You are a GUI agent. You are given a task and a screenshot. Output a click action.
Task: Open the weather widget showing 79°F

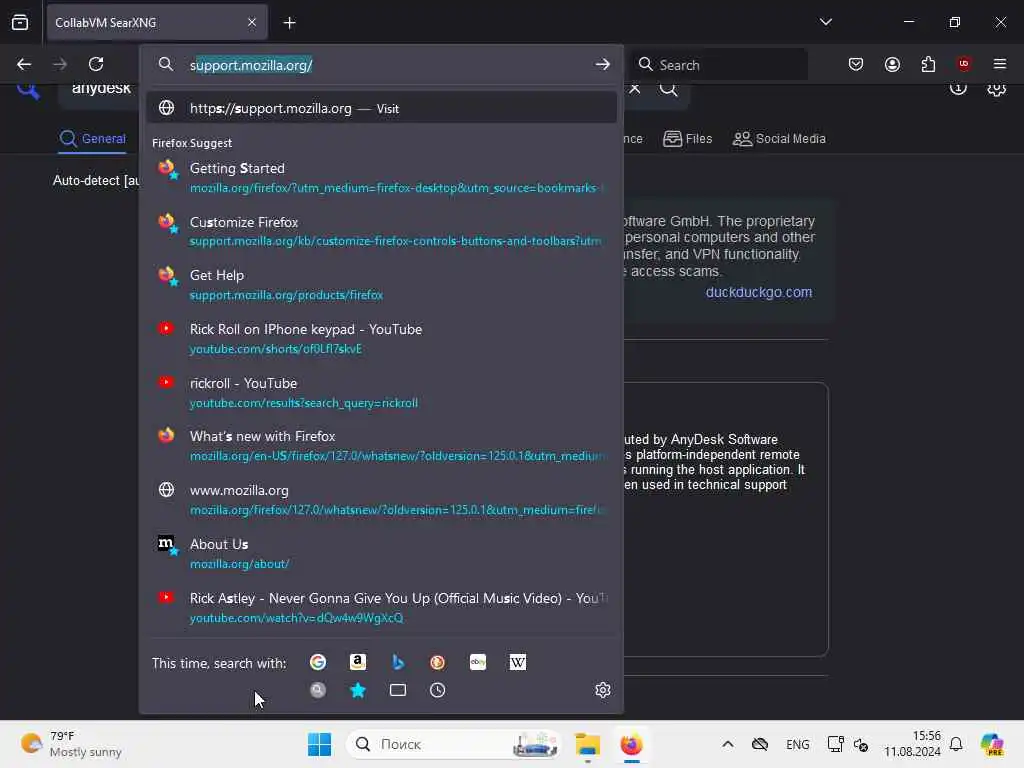72,744
